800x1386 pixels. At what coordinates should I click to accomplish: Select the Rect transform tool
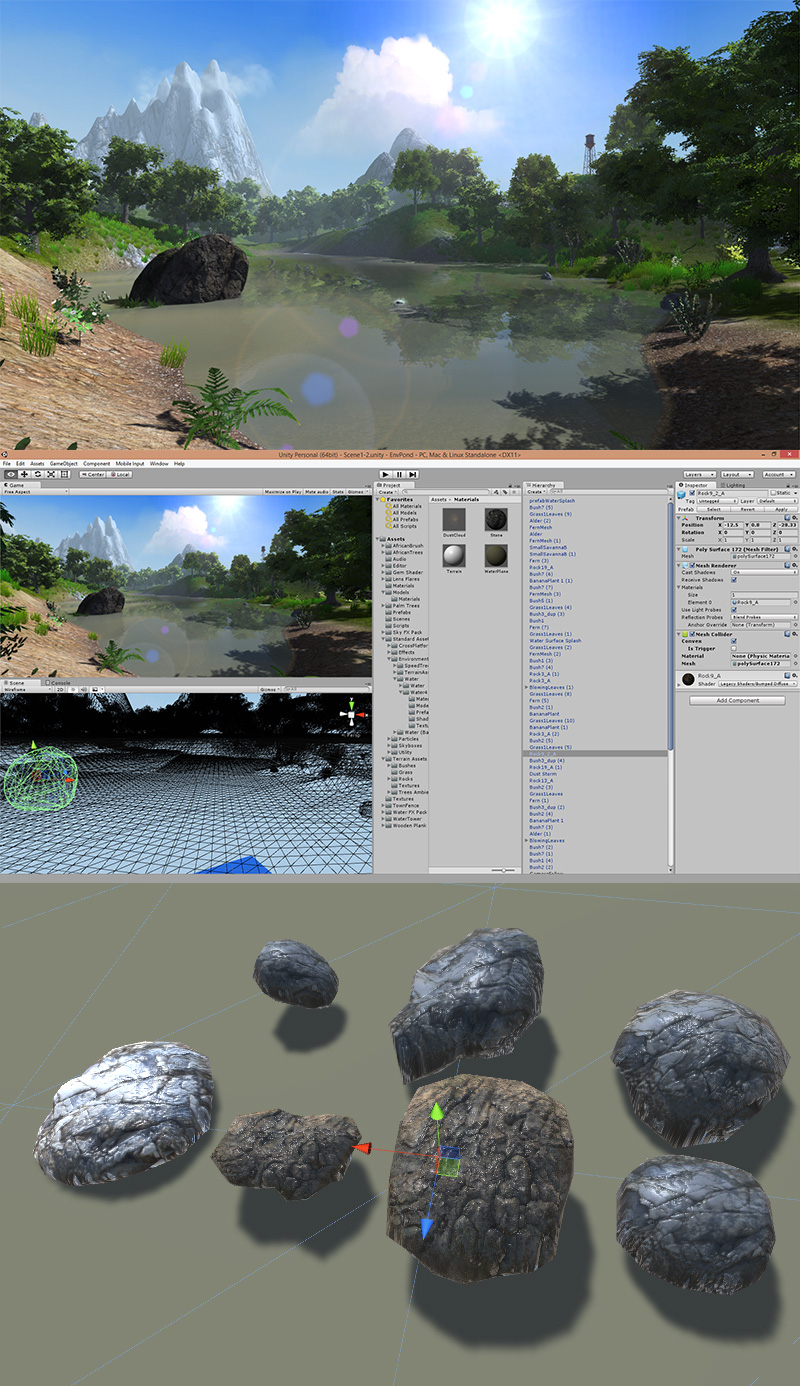pyautogui.click(x=64, y=474)
